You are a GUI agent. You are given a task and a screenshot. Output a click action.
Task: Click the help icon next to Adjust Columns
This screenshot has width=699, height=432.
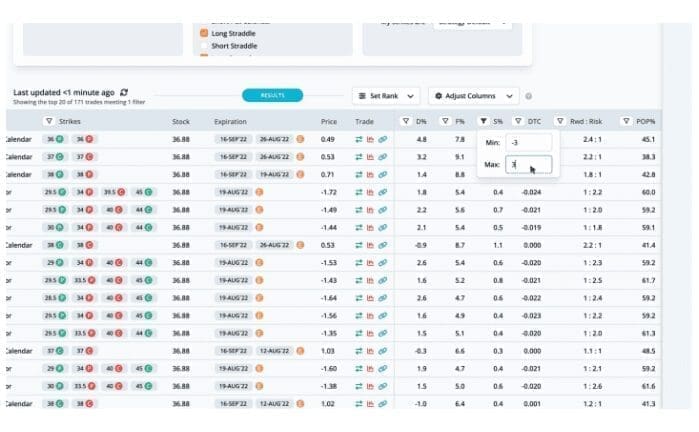(528, 96)
